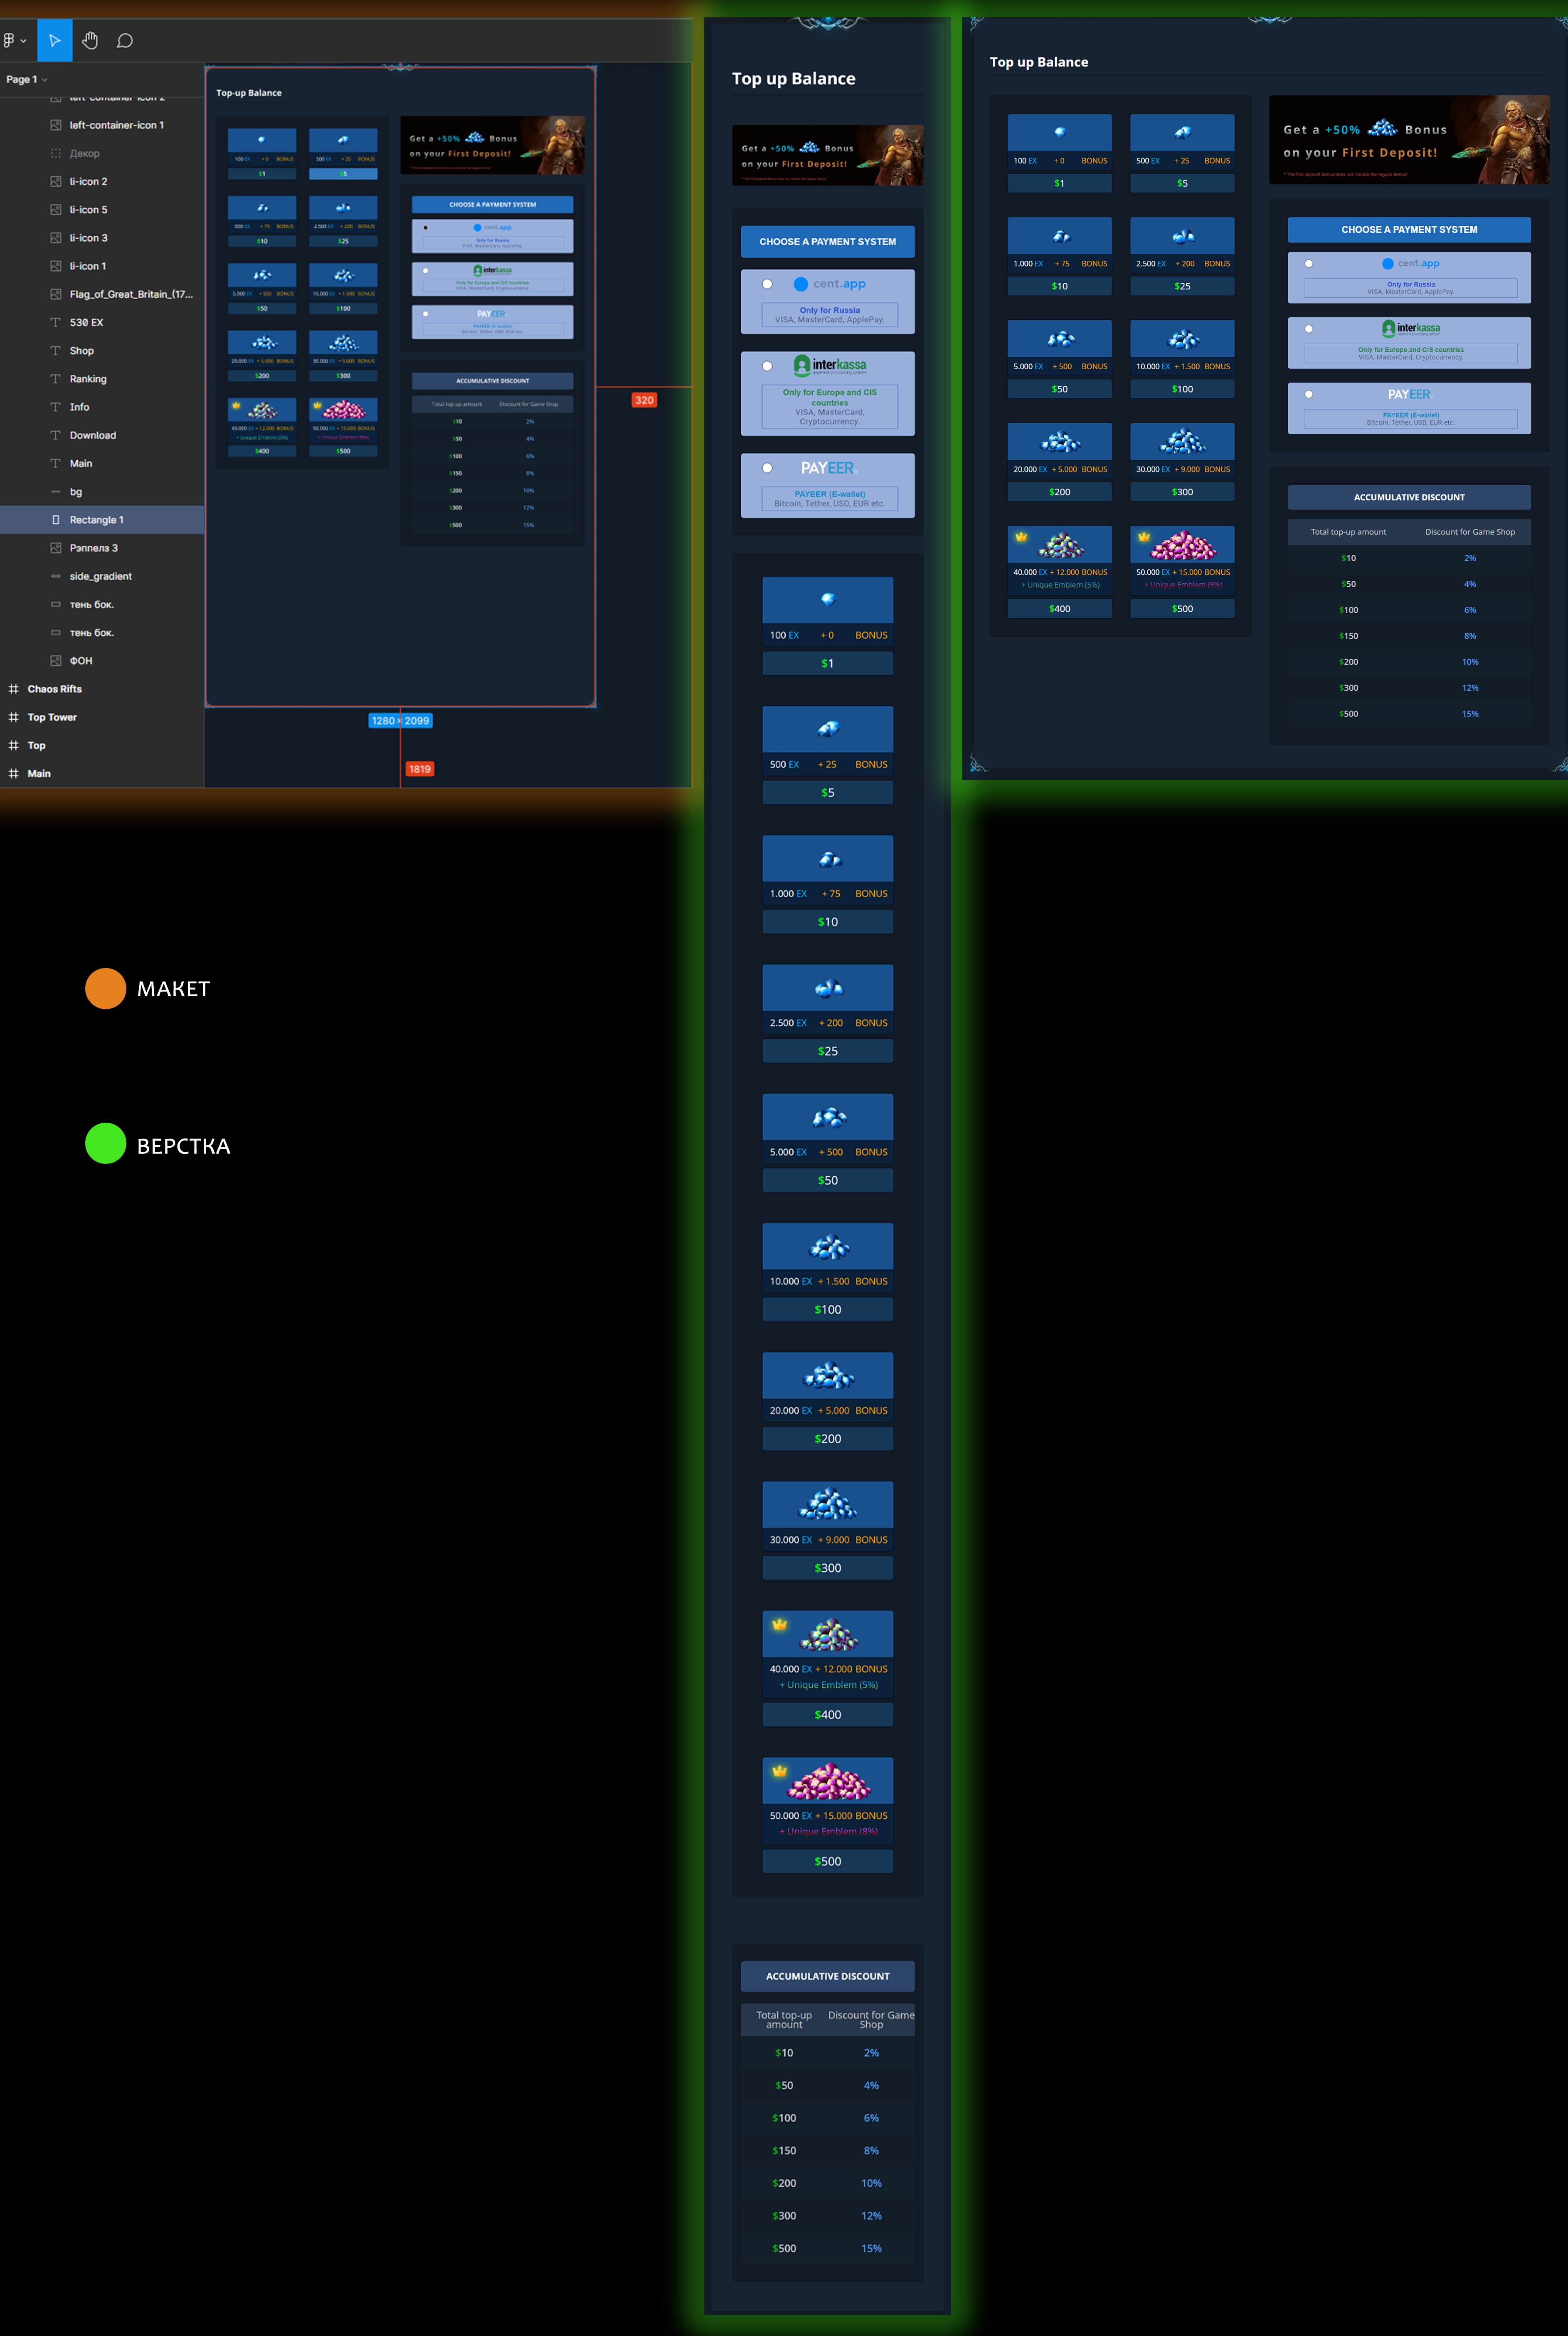This screenshot has width=1568, height=2336.
Task: Select the first тень бок. layer
Action: pyautogui.click(x=102, y=604)
